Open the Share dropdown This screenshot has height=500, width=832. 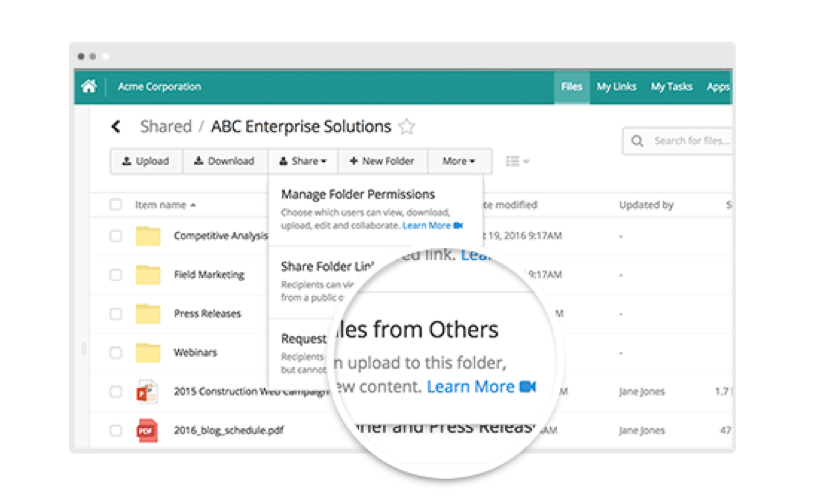302,161
